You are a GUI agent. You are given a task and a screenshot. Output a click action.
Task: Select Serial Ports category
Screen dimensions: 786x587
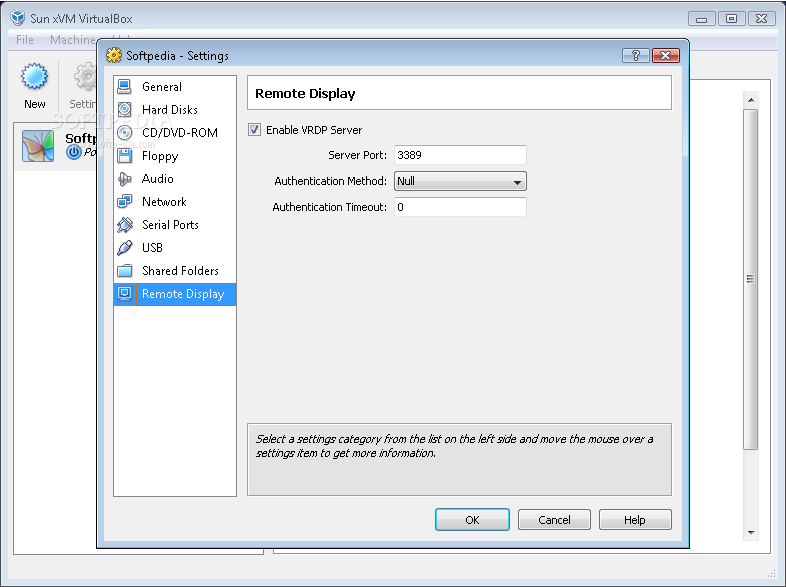(x=174, y=225)
